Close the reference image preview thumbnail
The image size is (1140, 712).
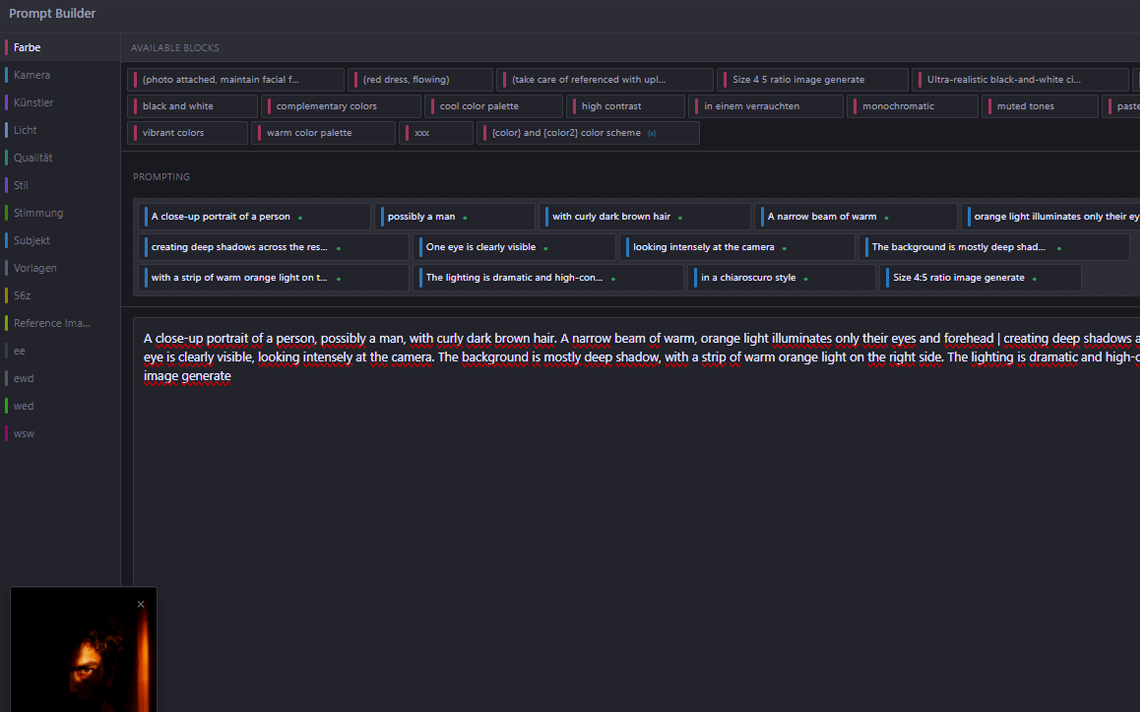tap(141, 604)
